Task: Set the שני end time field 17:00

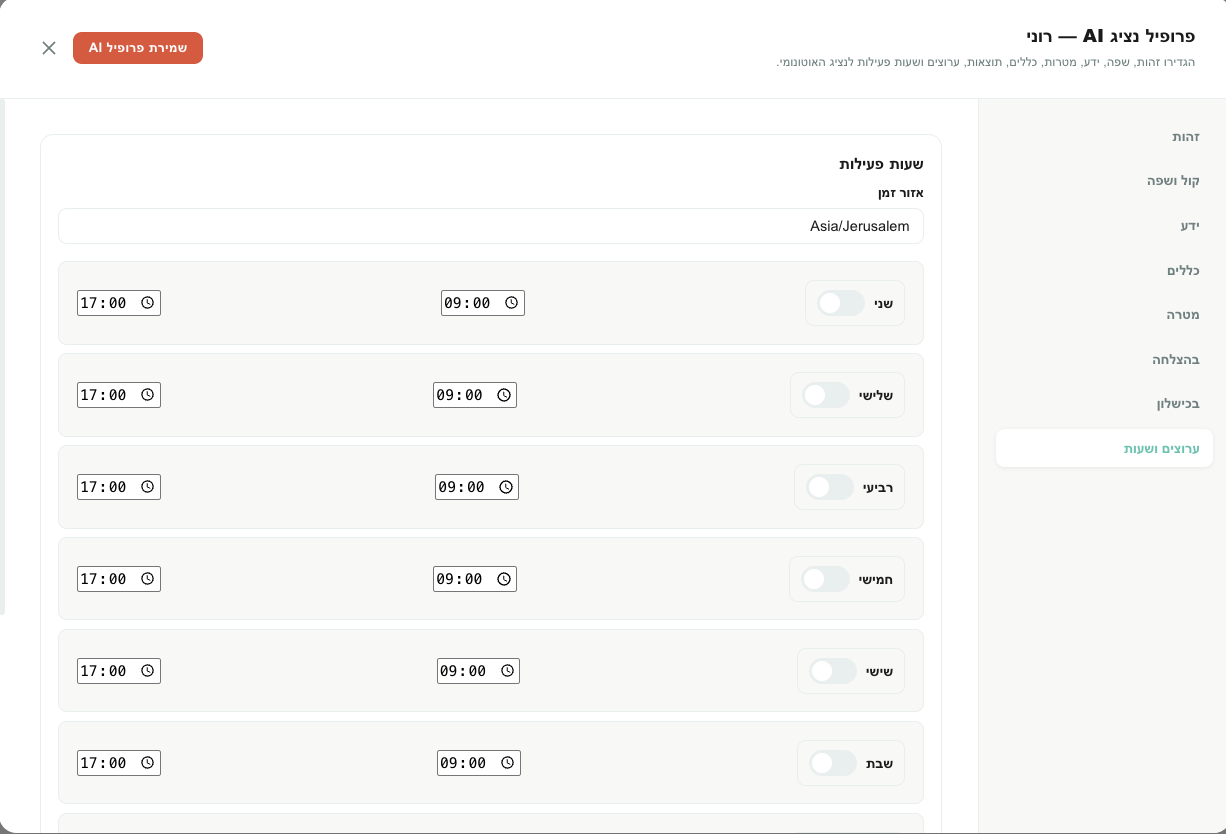Action: tap(119, 303)
